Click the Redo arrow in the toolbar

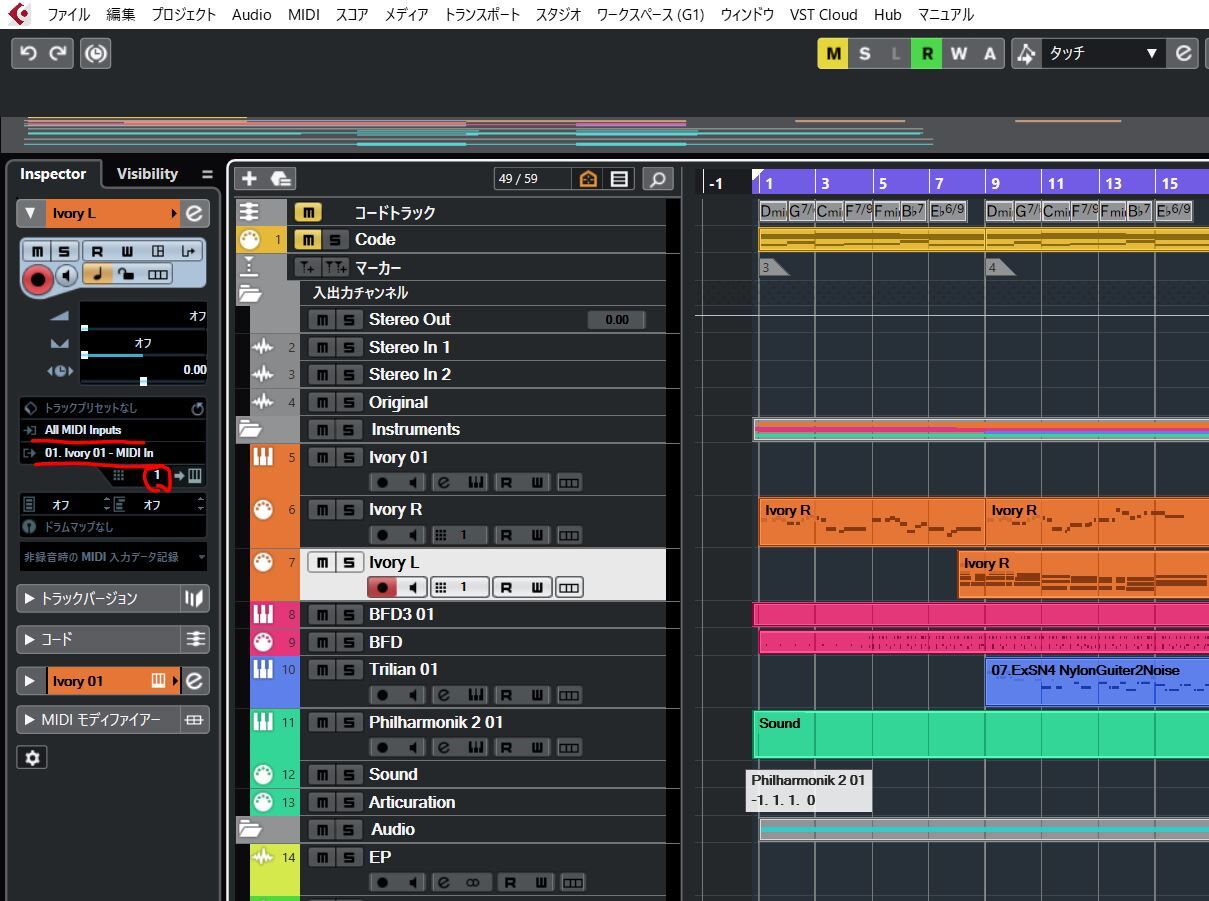59,53
